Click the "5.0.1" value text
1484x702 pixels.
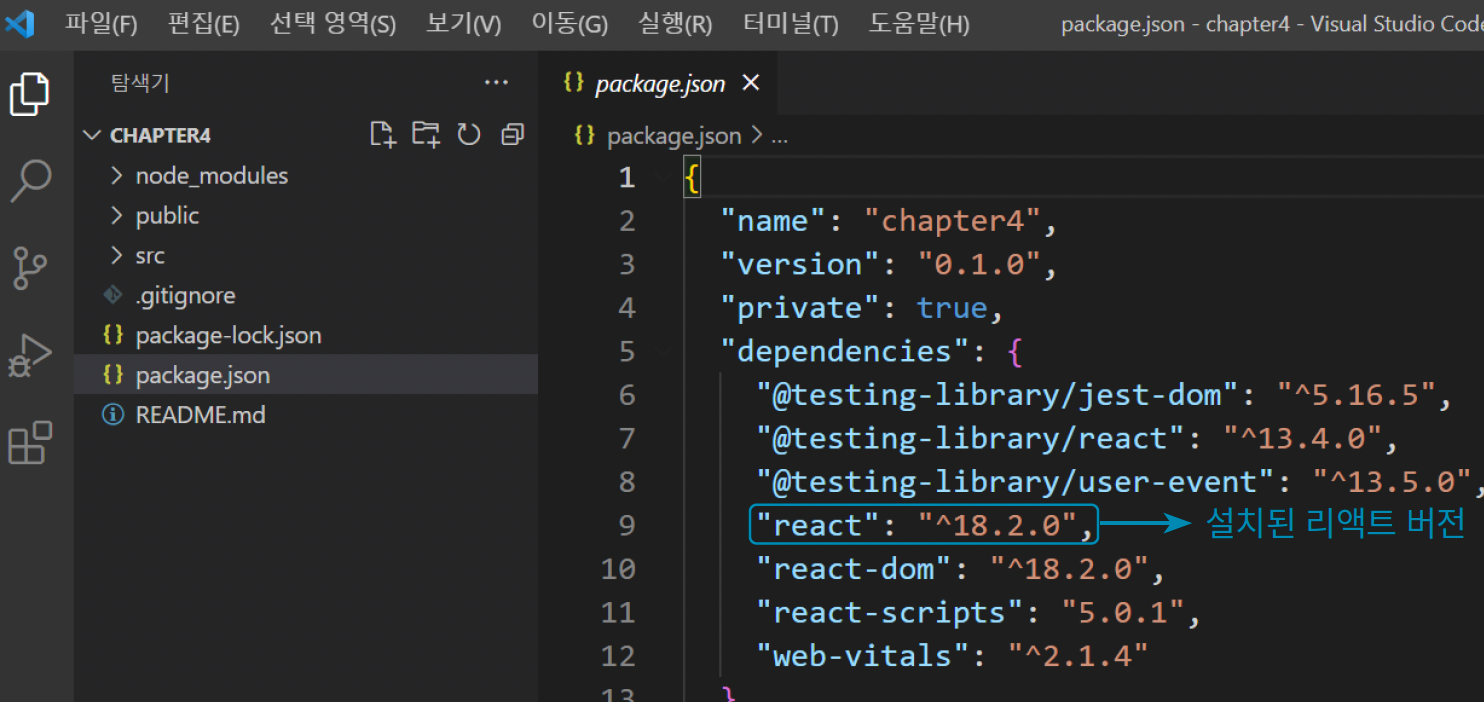(1123, 612)
